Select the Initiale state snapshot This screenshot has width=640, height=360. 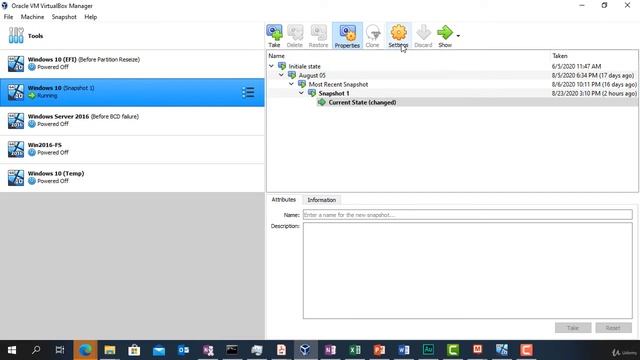pyautogui.click(x=304, y=66)
